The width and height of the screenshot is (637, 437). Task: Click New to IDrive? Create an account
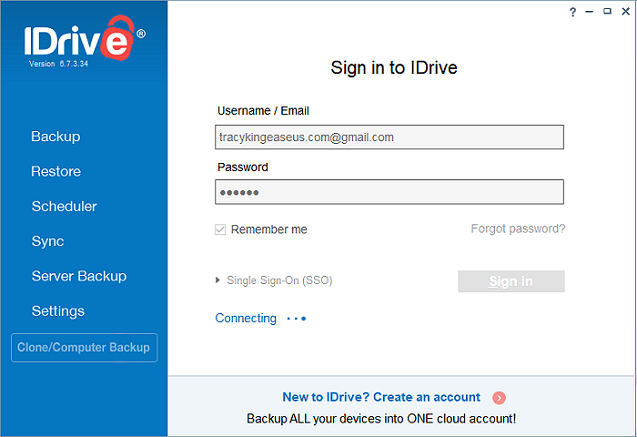click(381, 397)
